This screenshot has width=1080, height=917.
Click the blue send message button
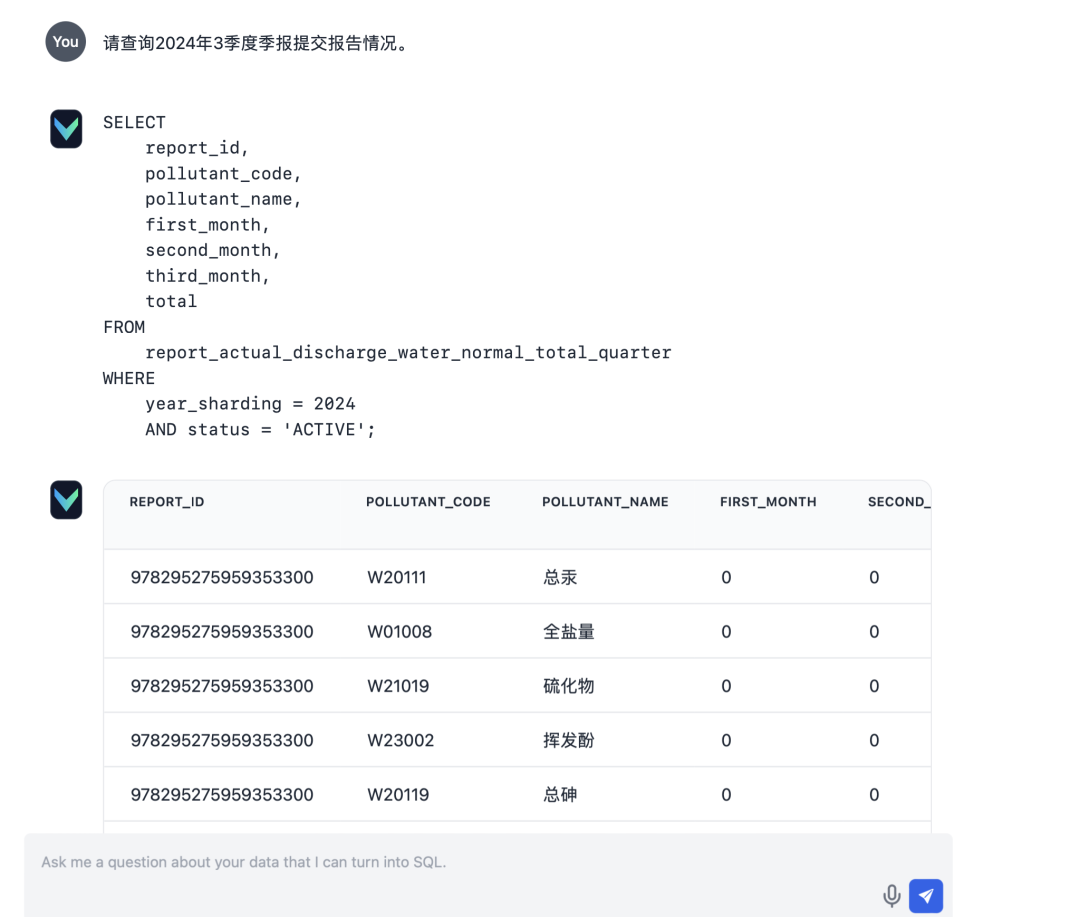926,896
